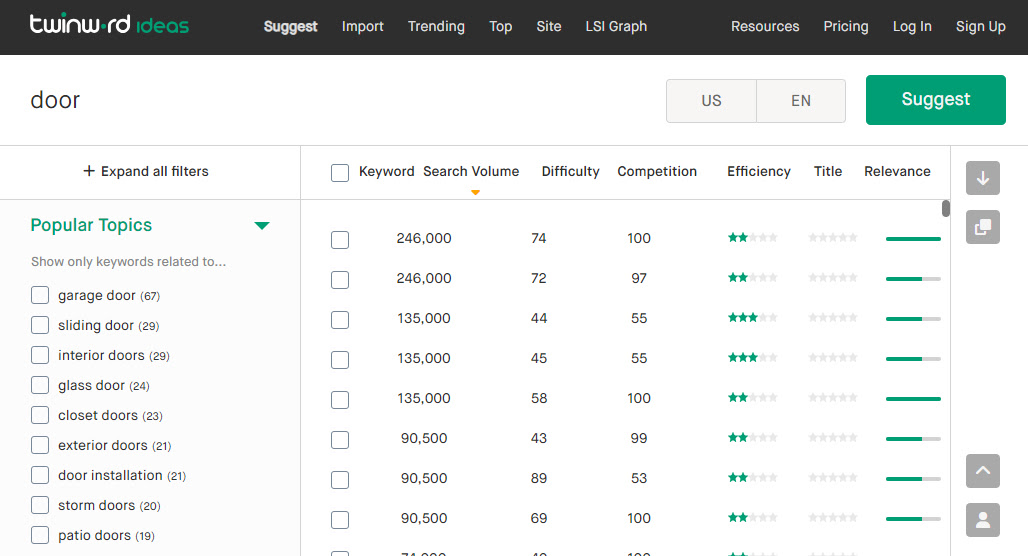
Task: Check the row with volume 90,500 difficulty 69
Action: click(x=340, y=520)
